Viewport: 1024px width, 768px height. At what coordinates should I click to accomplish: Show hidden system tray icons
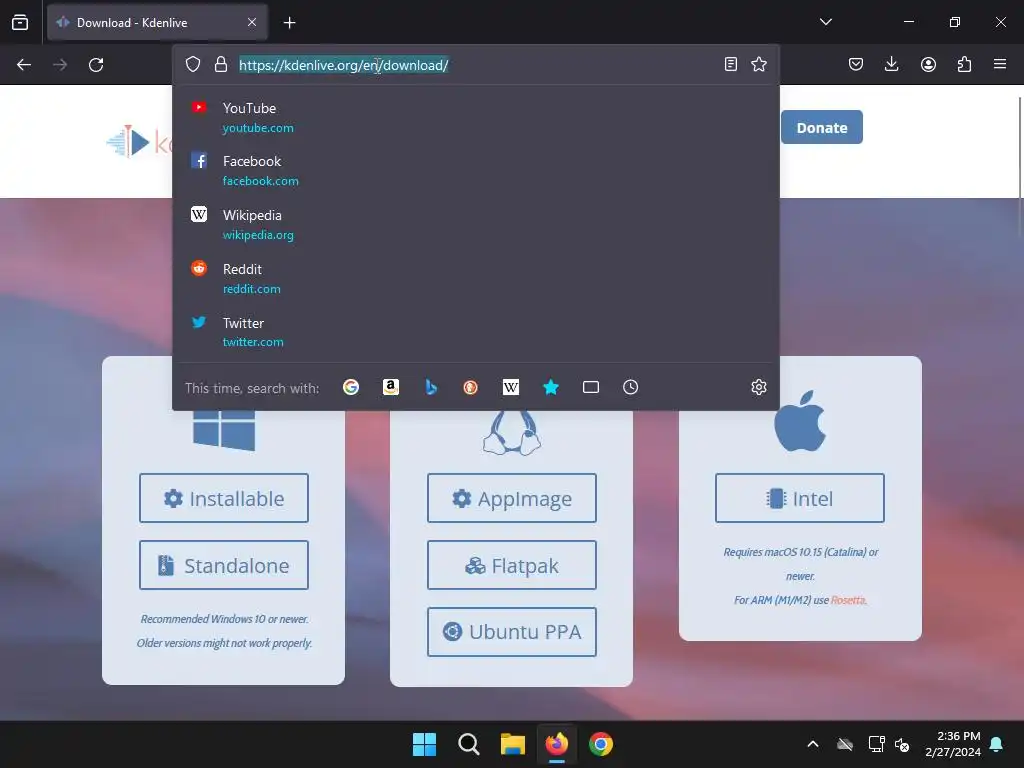point(812,744)
